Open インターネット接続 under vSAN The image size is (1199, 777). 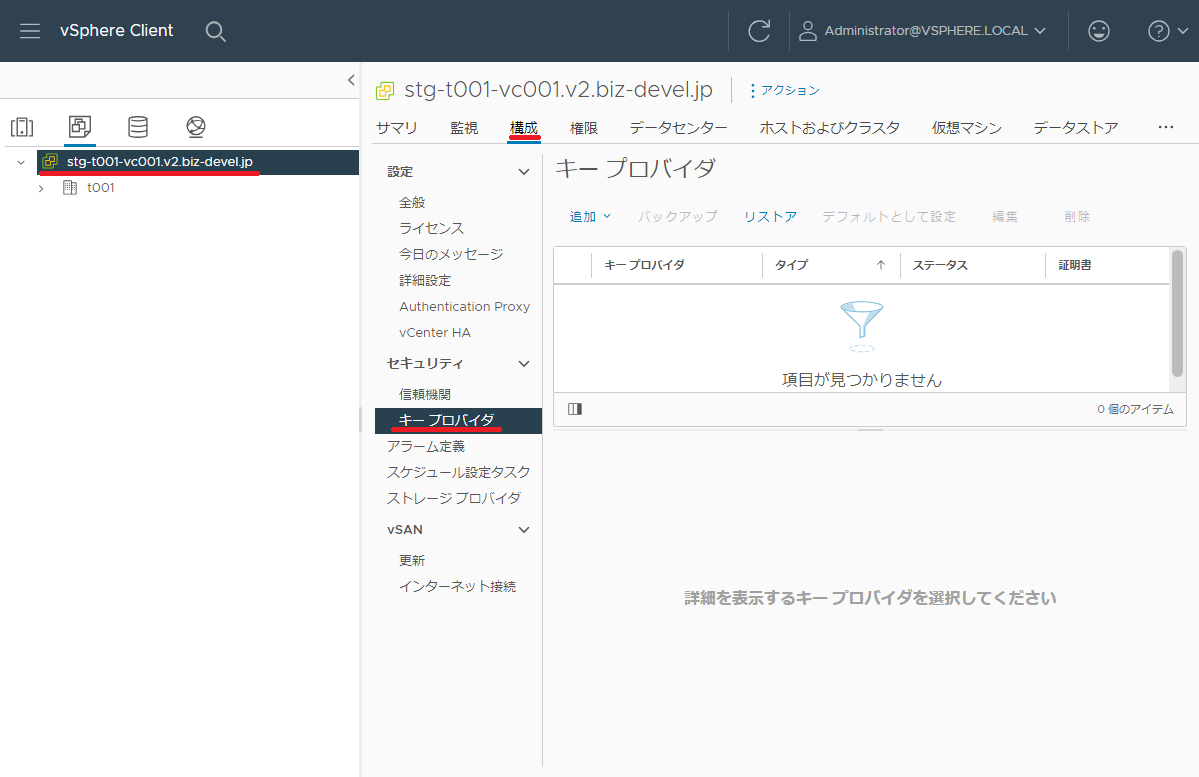pos(457,586)
